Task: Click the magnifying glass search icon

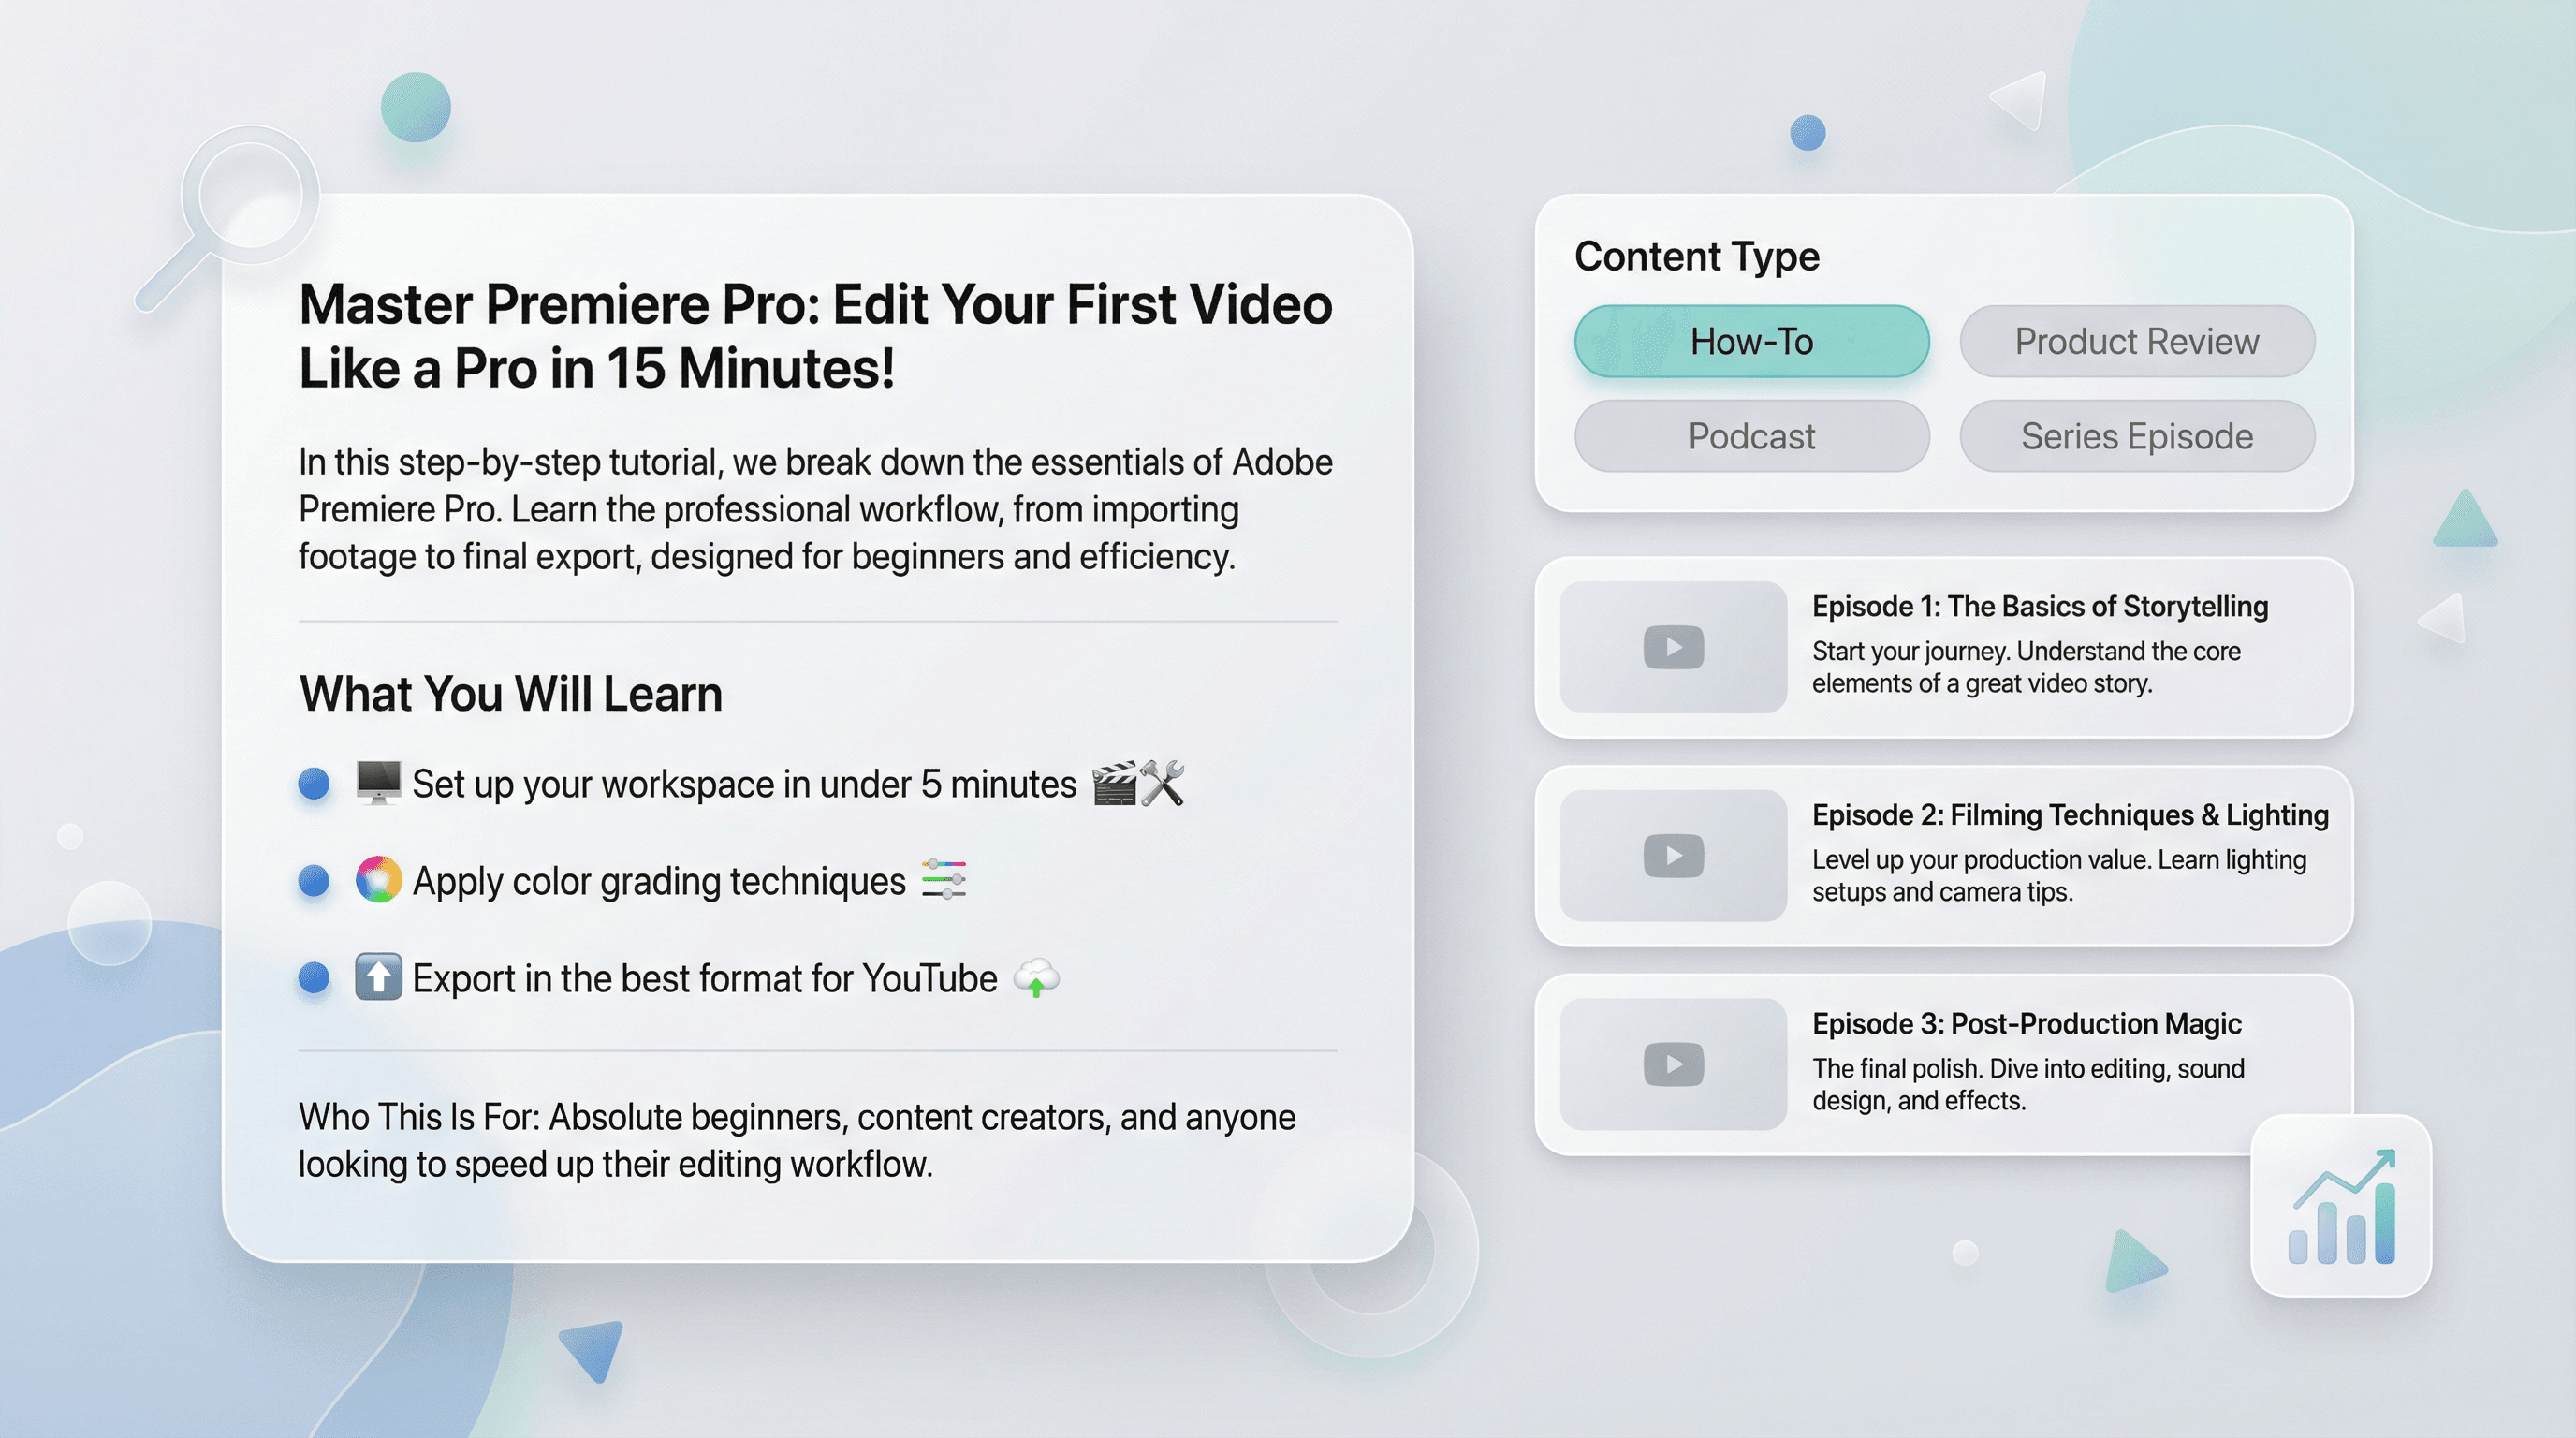Action: click(249, 196)
